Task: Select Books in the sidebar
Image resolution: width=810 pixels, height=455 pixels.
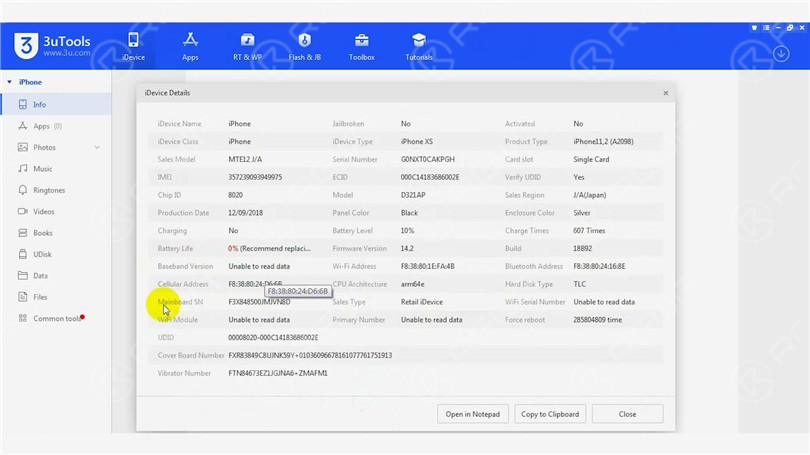Action: coord(56,233)
